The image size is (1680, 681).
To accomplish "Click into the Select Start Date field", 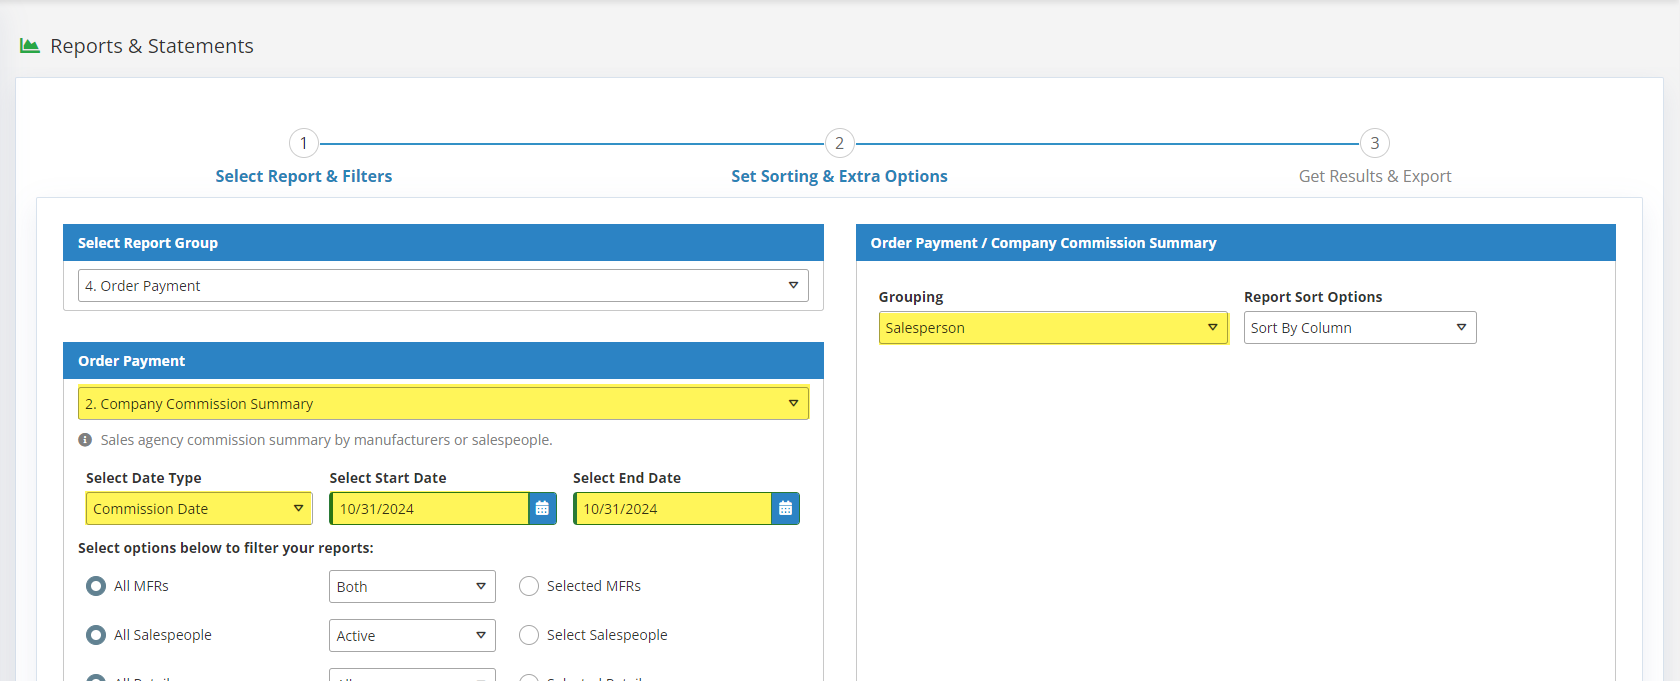I will point(430,508).
